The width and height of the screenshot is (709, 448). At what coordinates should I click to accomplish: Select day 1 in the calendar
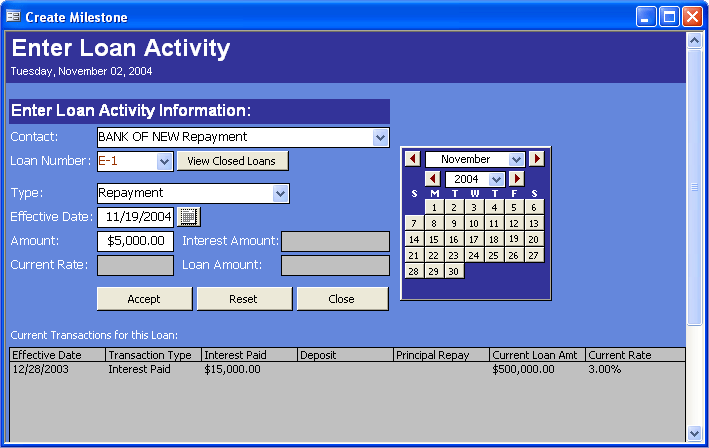[434, 207]
